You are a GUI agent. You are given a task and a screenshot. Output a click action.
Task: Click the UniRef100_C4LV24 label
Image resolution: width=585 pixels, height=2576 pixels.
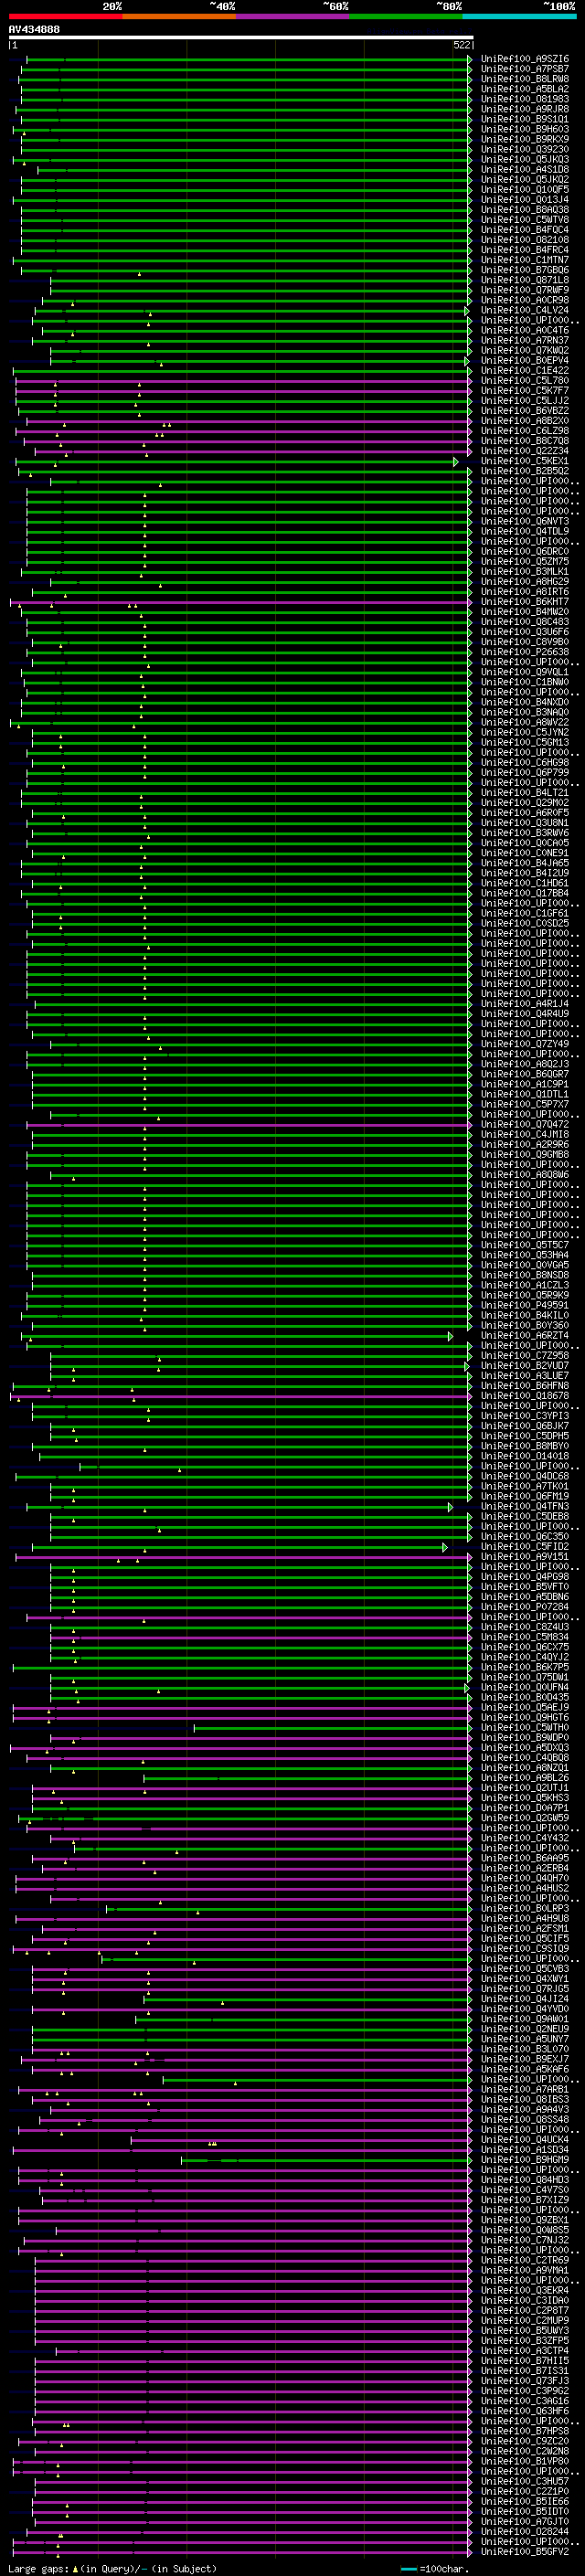click(524, 310)
